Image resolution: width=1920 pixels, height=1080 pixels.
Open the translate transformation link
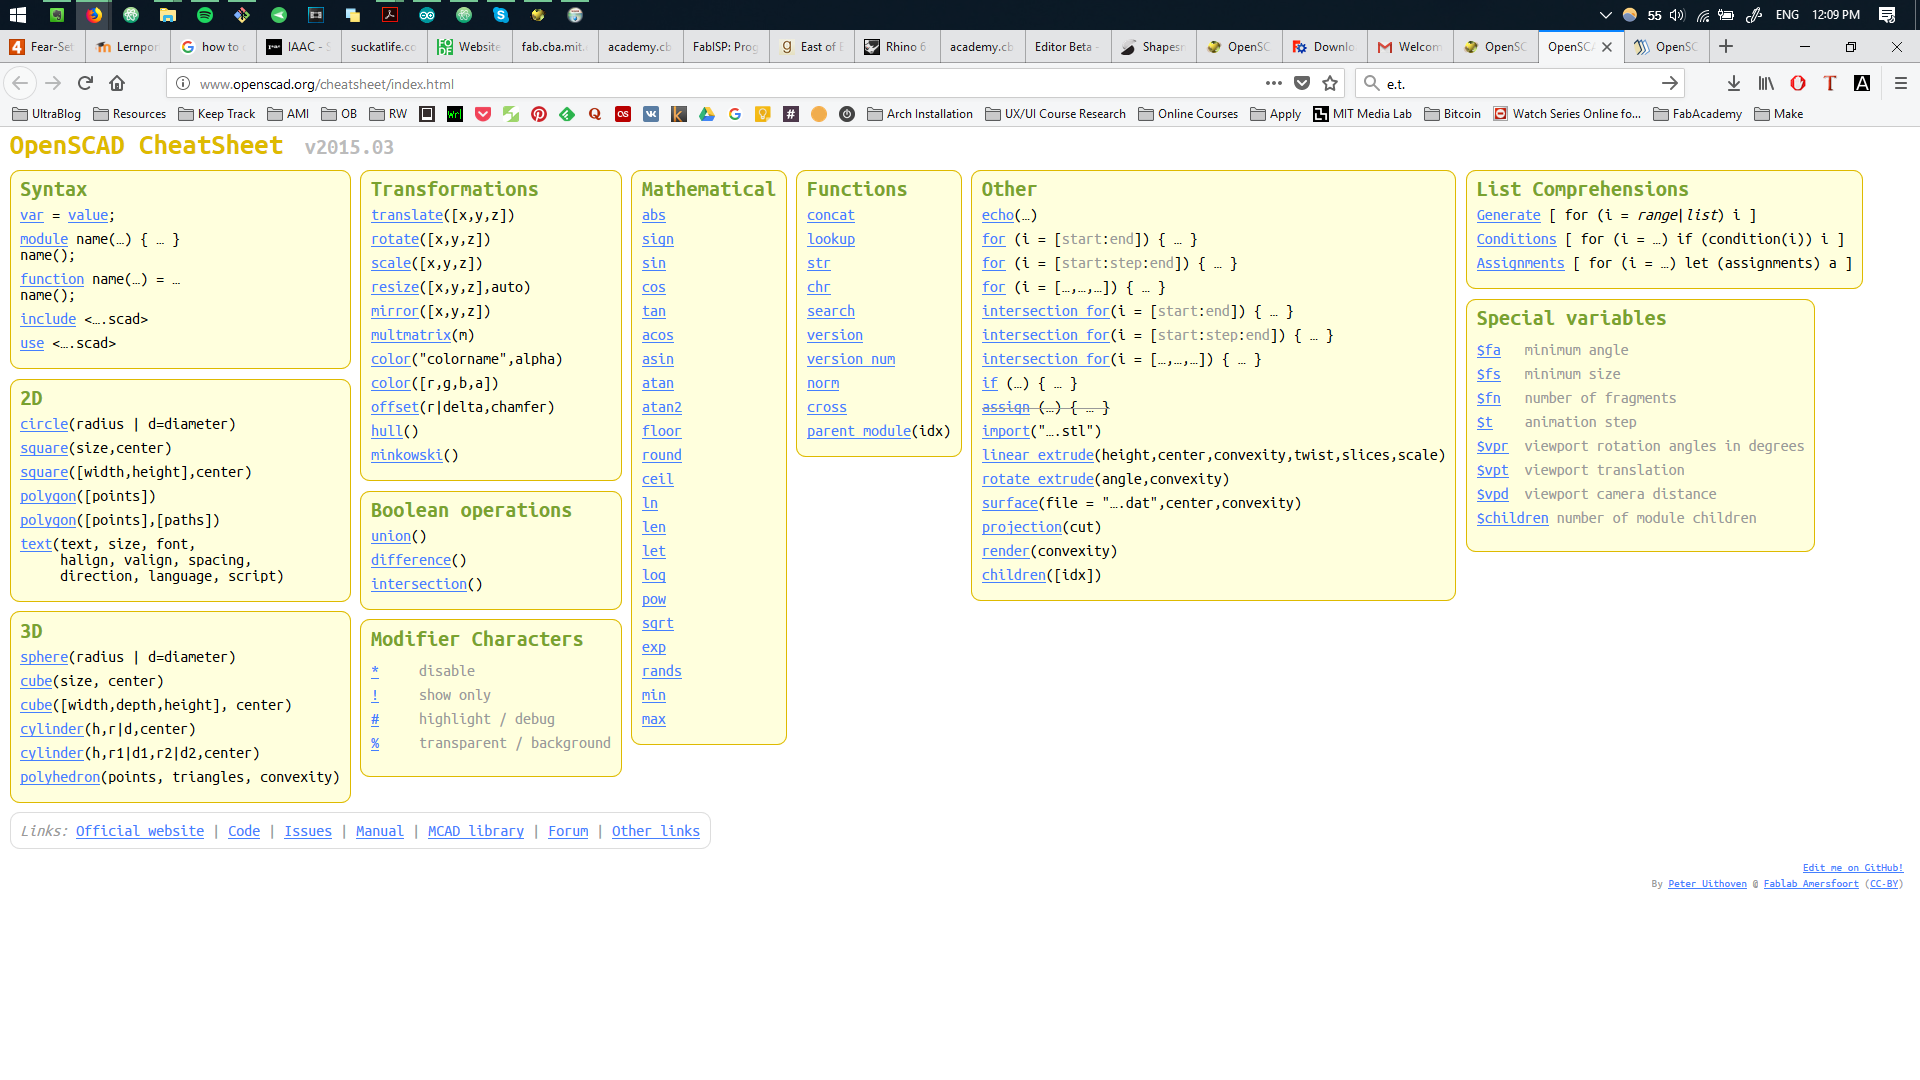[x=407, y=215]
